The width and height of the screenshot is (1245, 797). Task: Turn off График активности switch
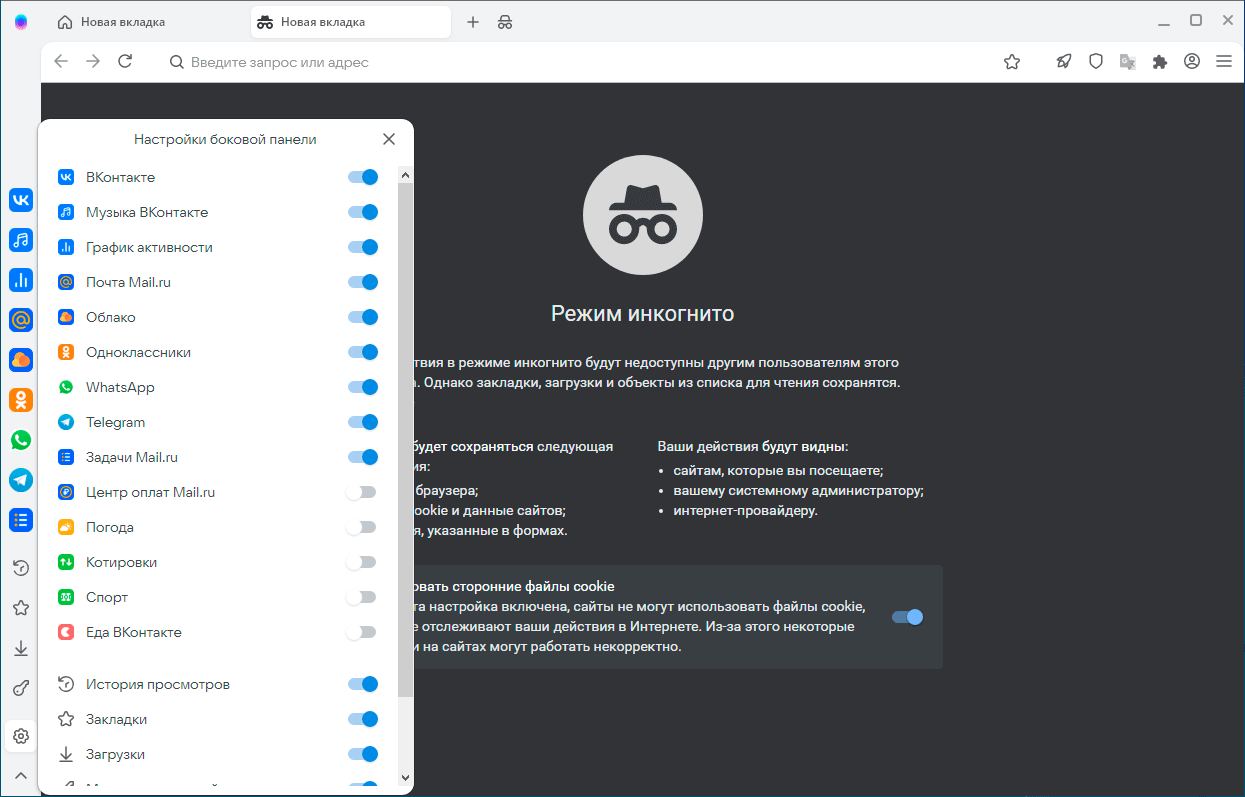click(363, 247)
